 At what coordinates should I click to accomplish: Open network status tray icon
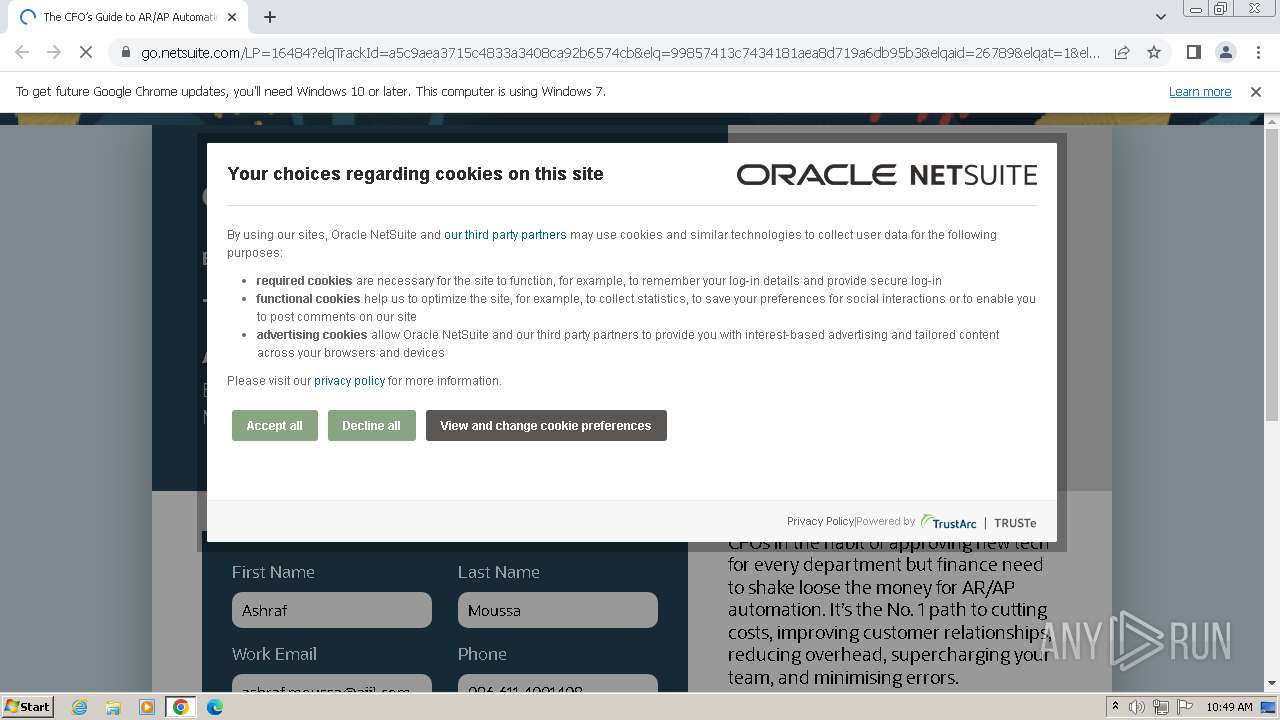1161,707
